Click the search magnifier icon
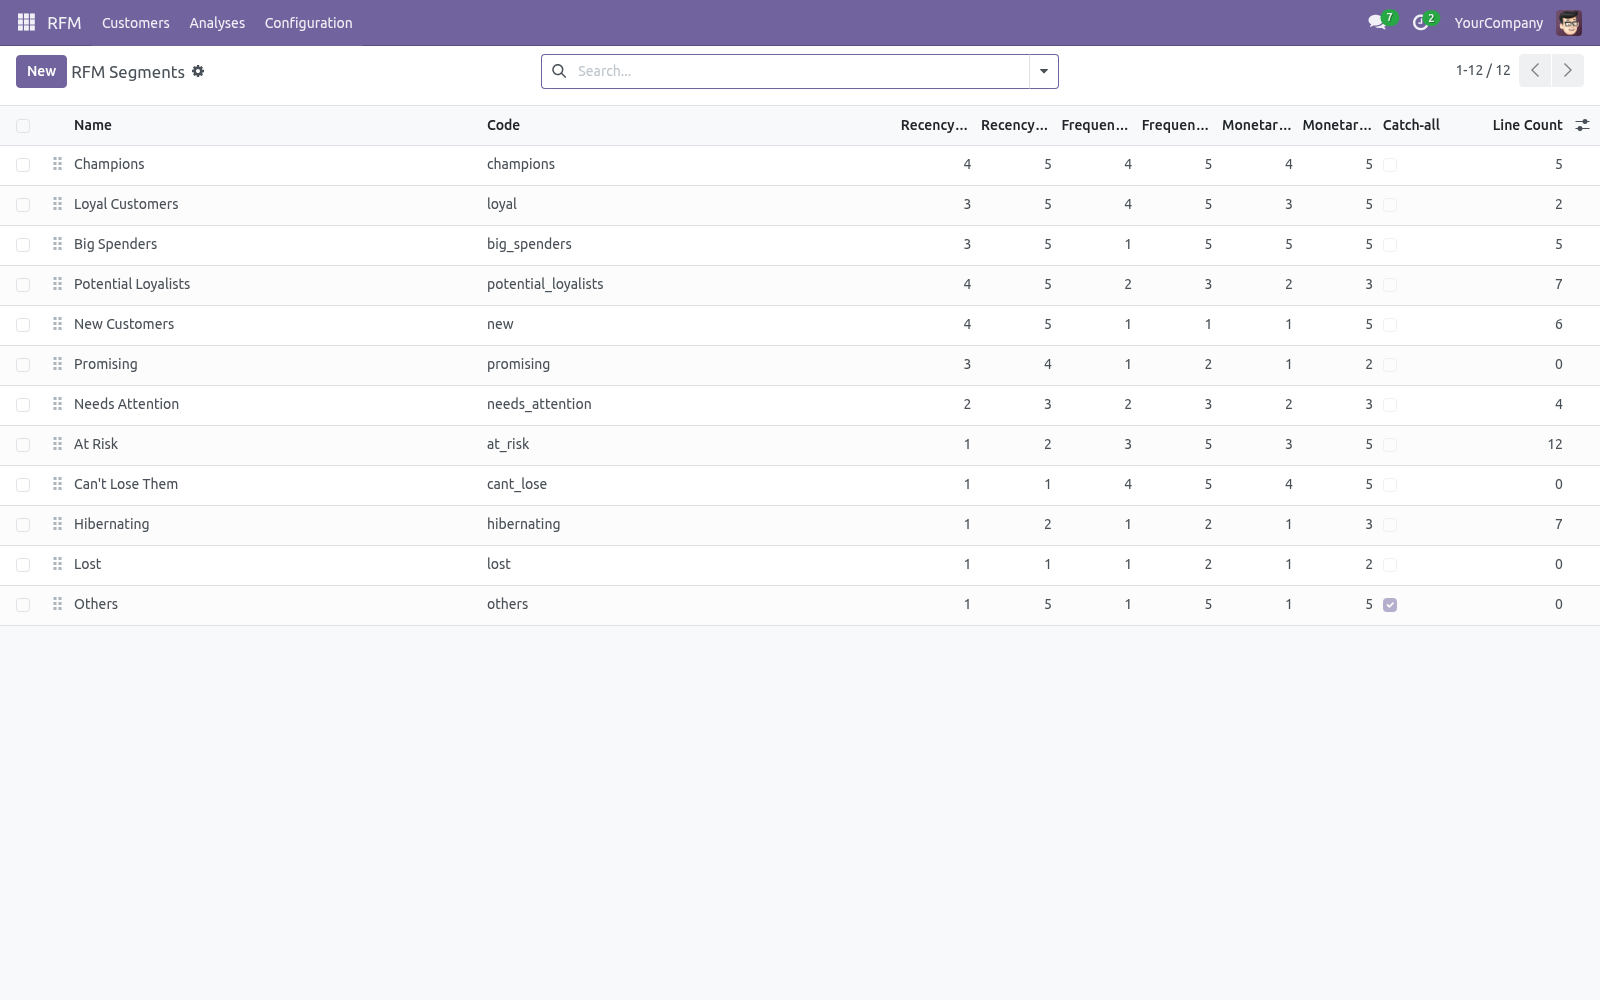Screen dimensions: 1600x1000 (559, 71)
